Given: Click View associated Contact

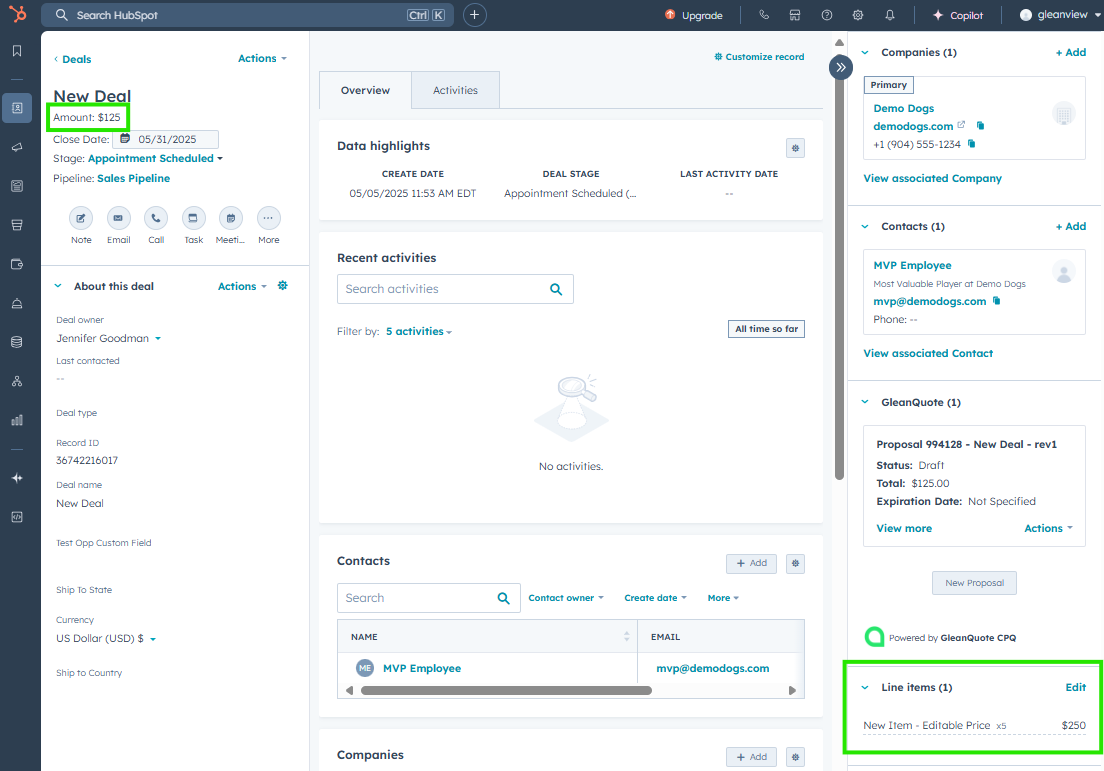Looking at the screenshot, I should point(928,353).
